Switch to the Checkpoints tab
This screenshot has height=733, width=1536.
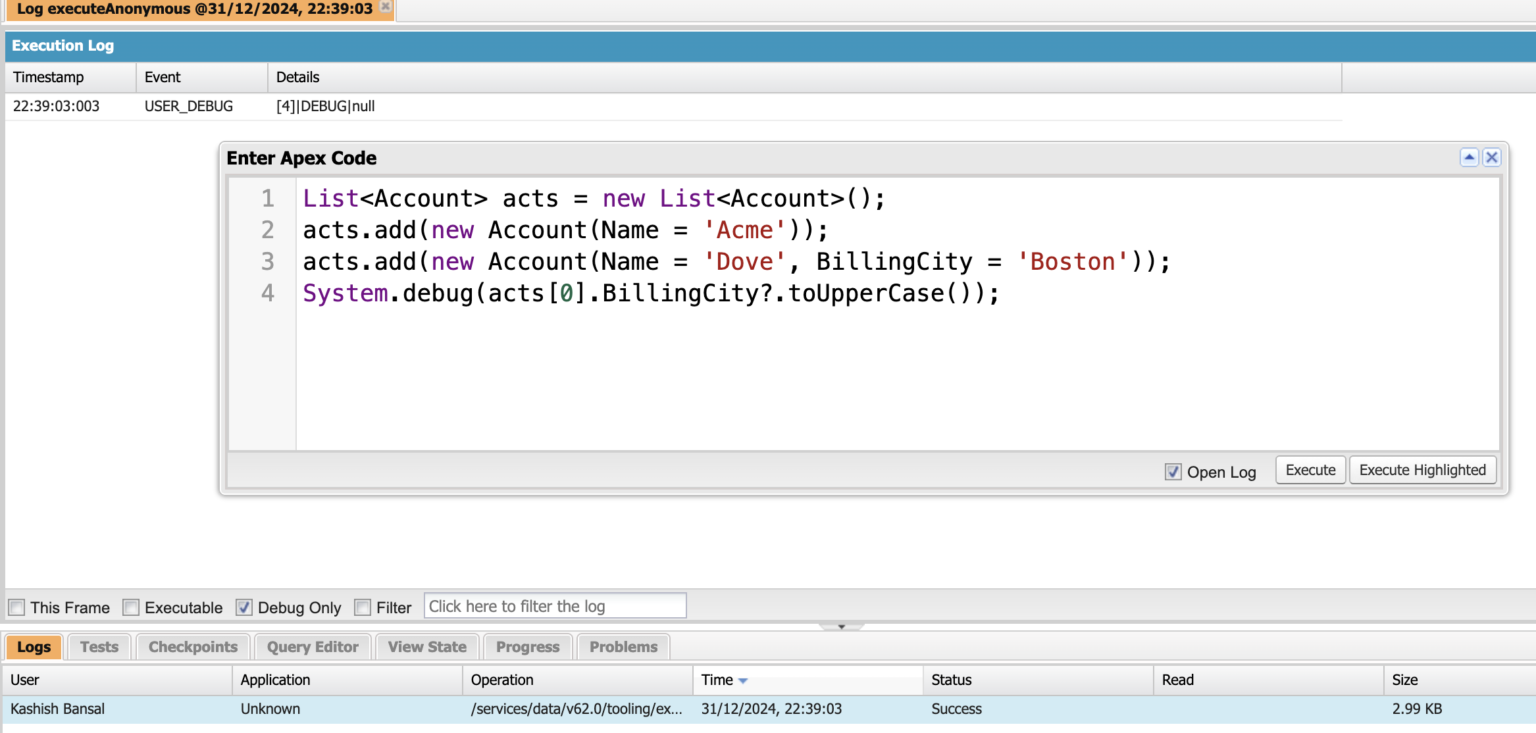pos(192,646)
